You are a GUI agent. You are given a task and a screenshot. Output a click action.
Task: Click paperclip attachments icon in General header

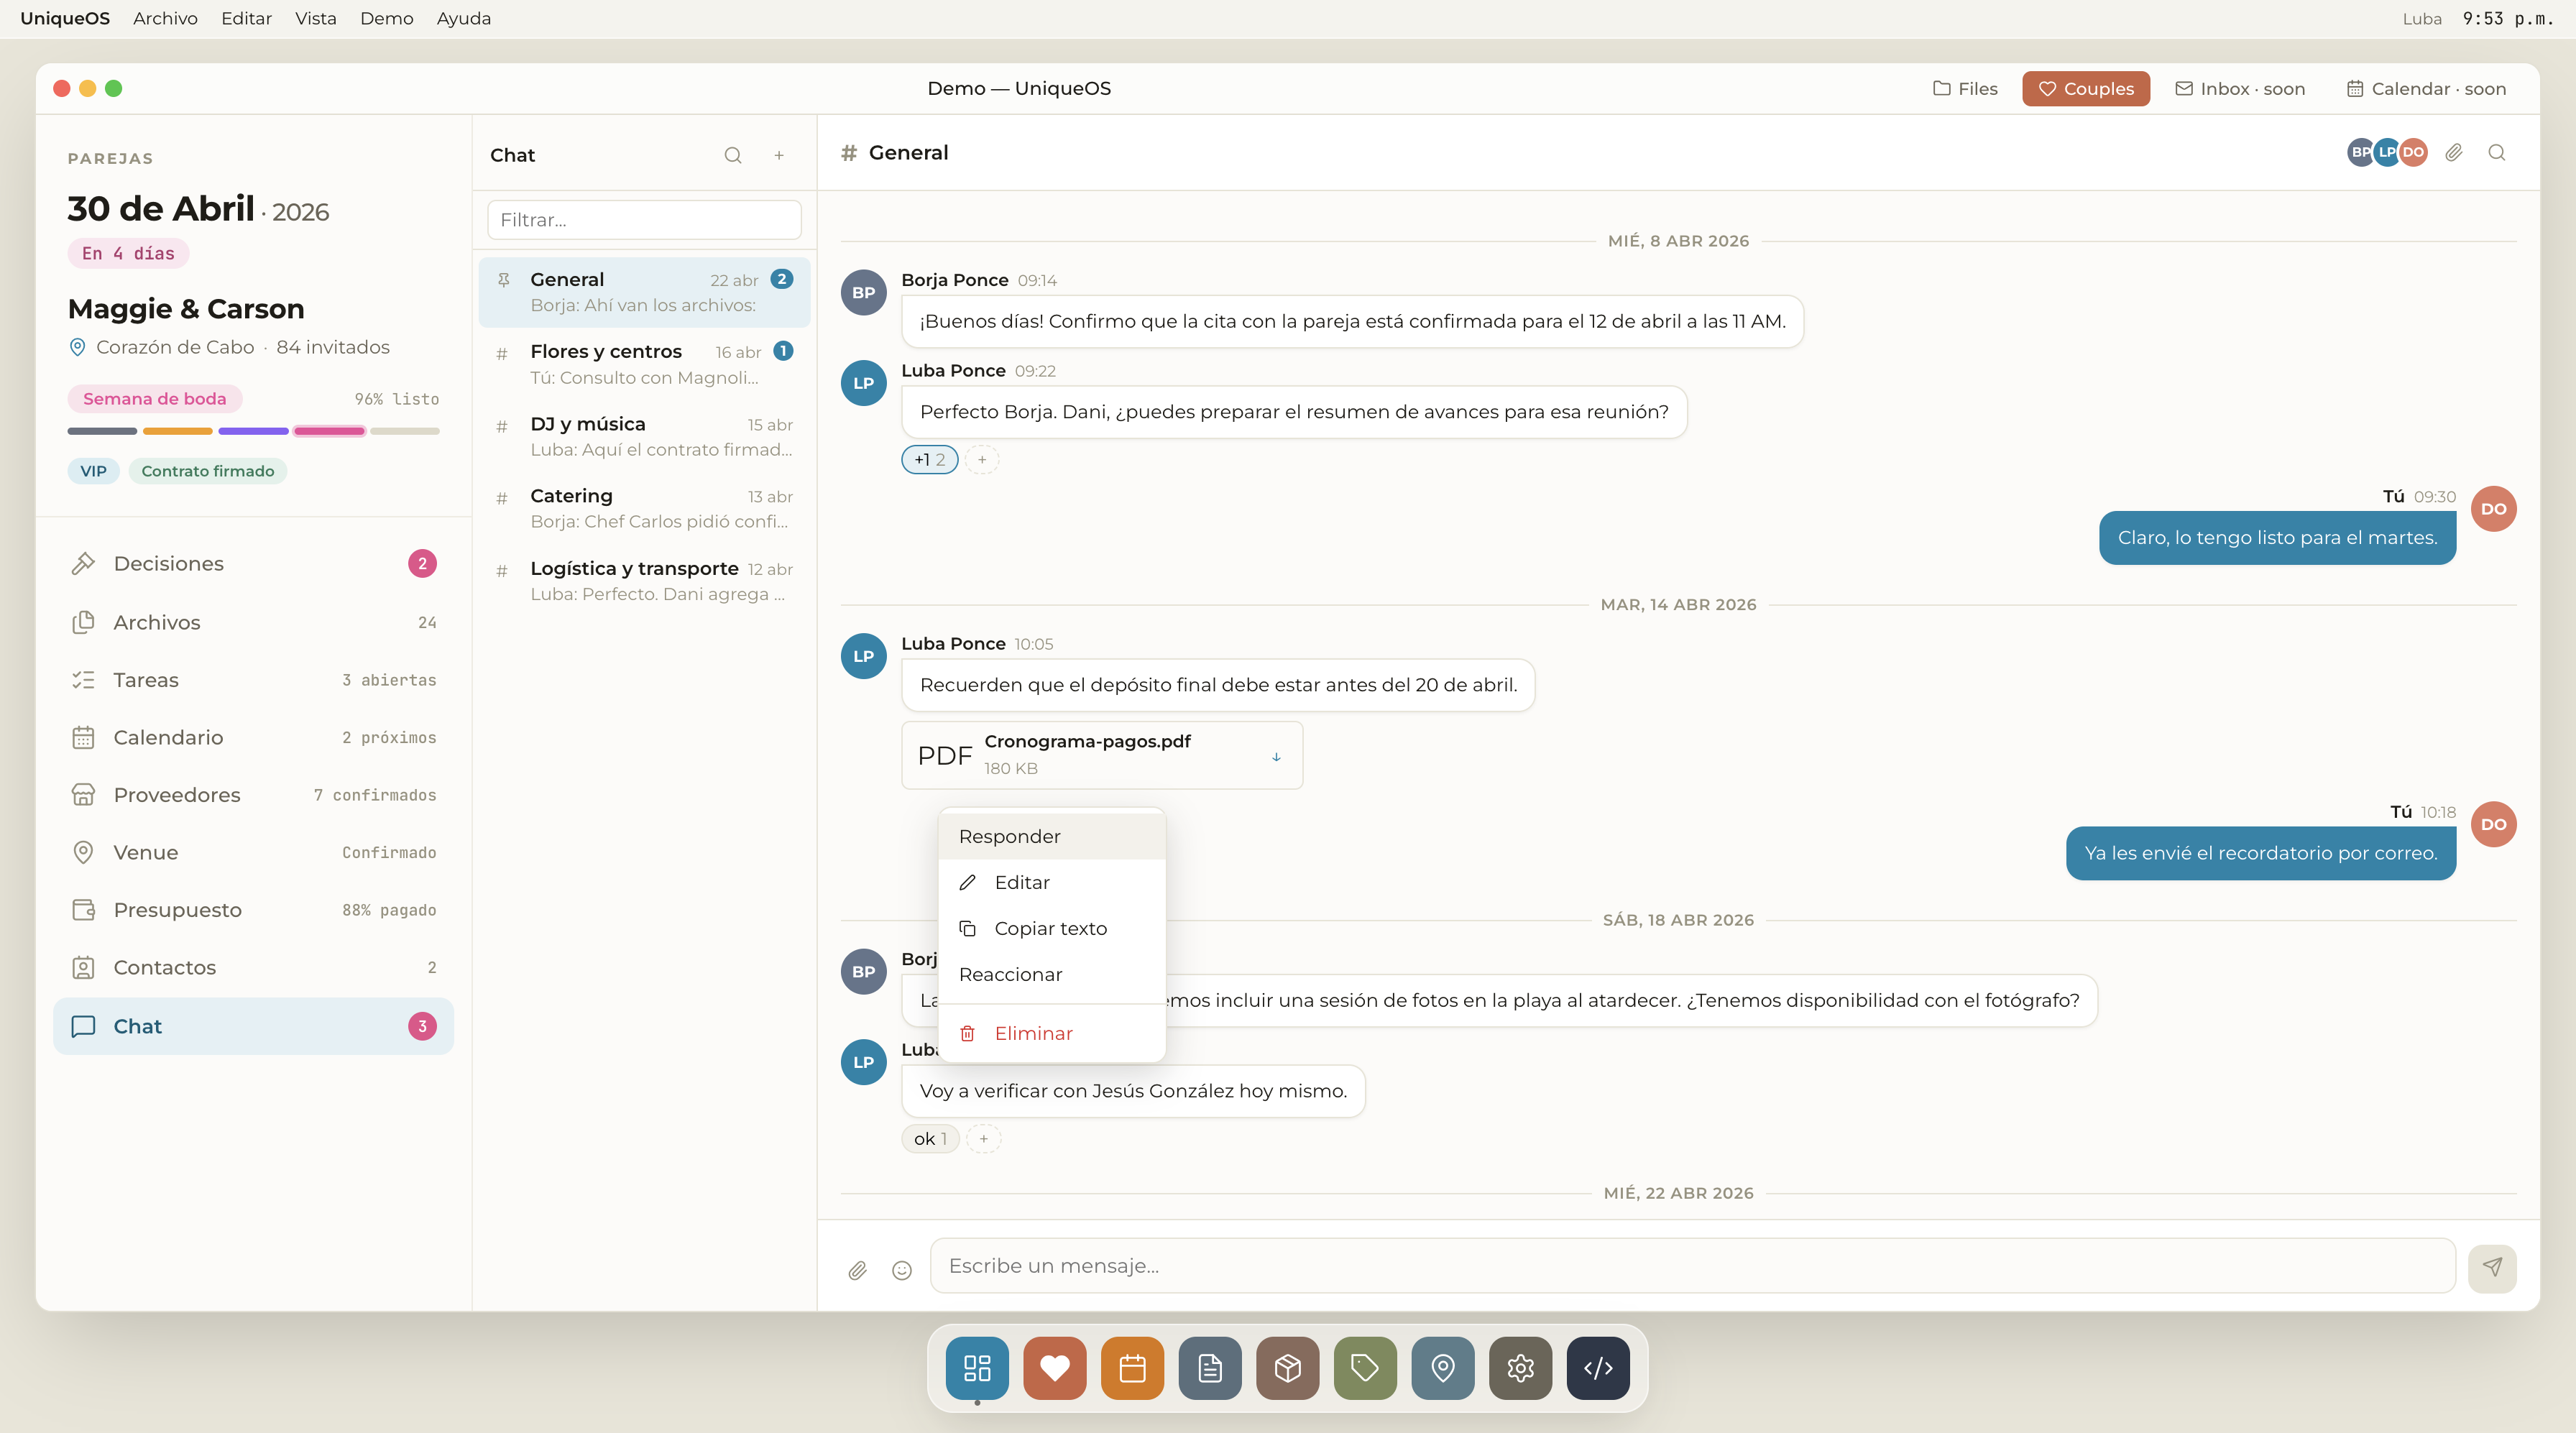point(2454,153)
